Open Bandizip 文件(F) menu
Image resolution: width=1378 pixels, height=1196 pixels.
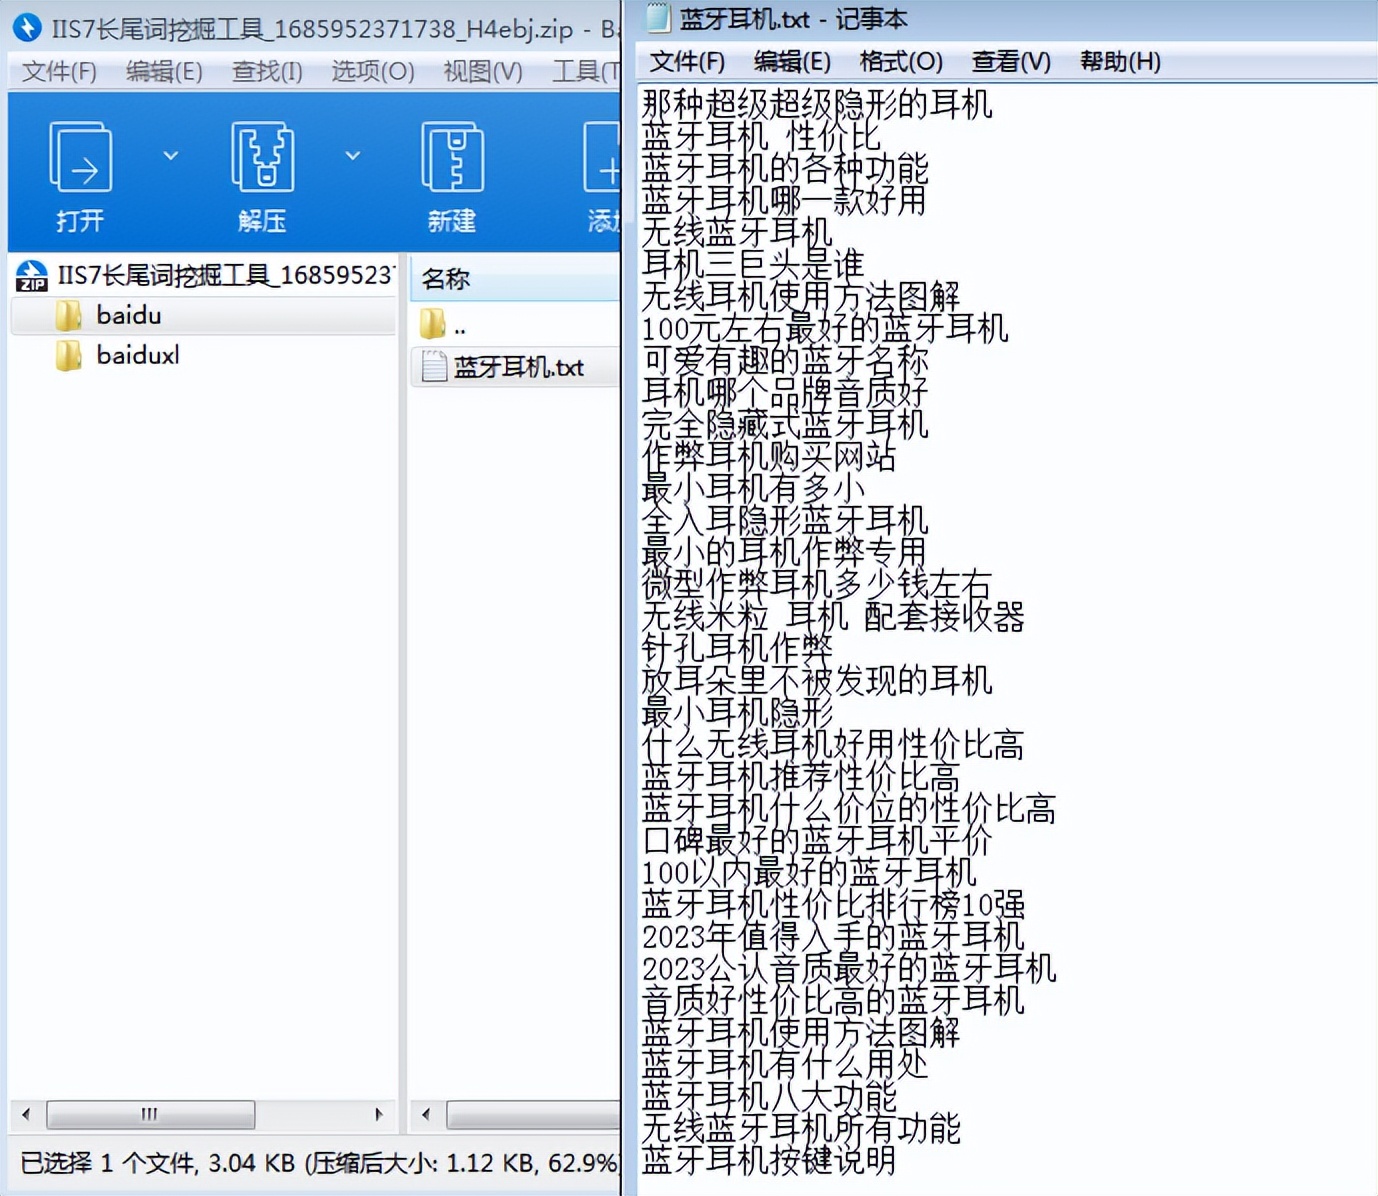point(59,72)
